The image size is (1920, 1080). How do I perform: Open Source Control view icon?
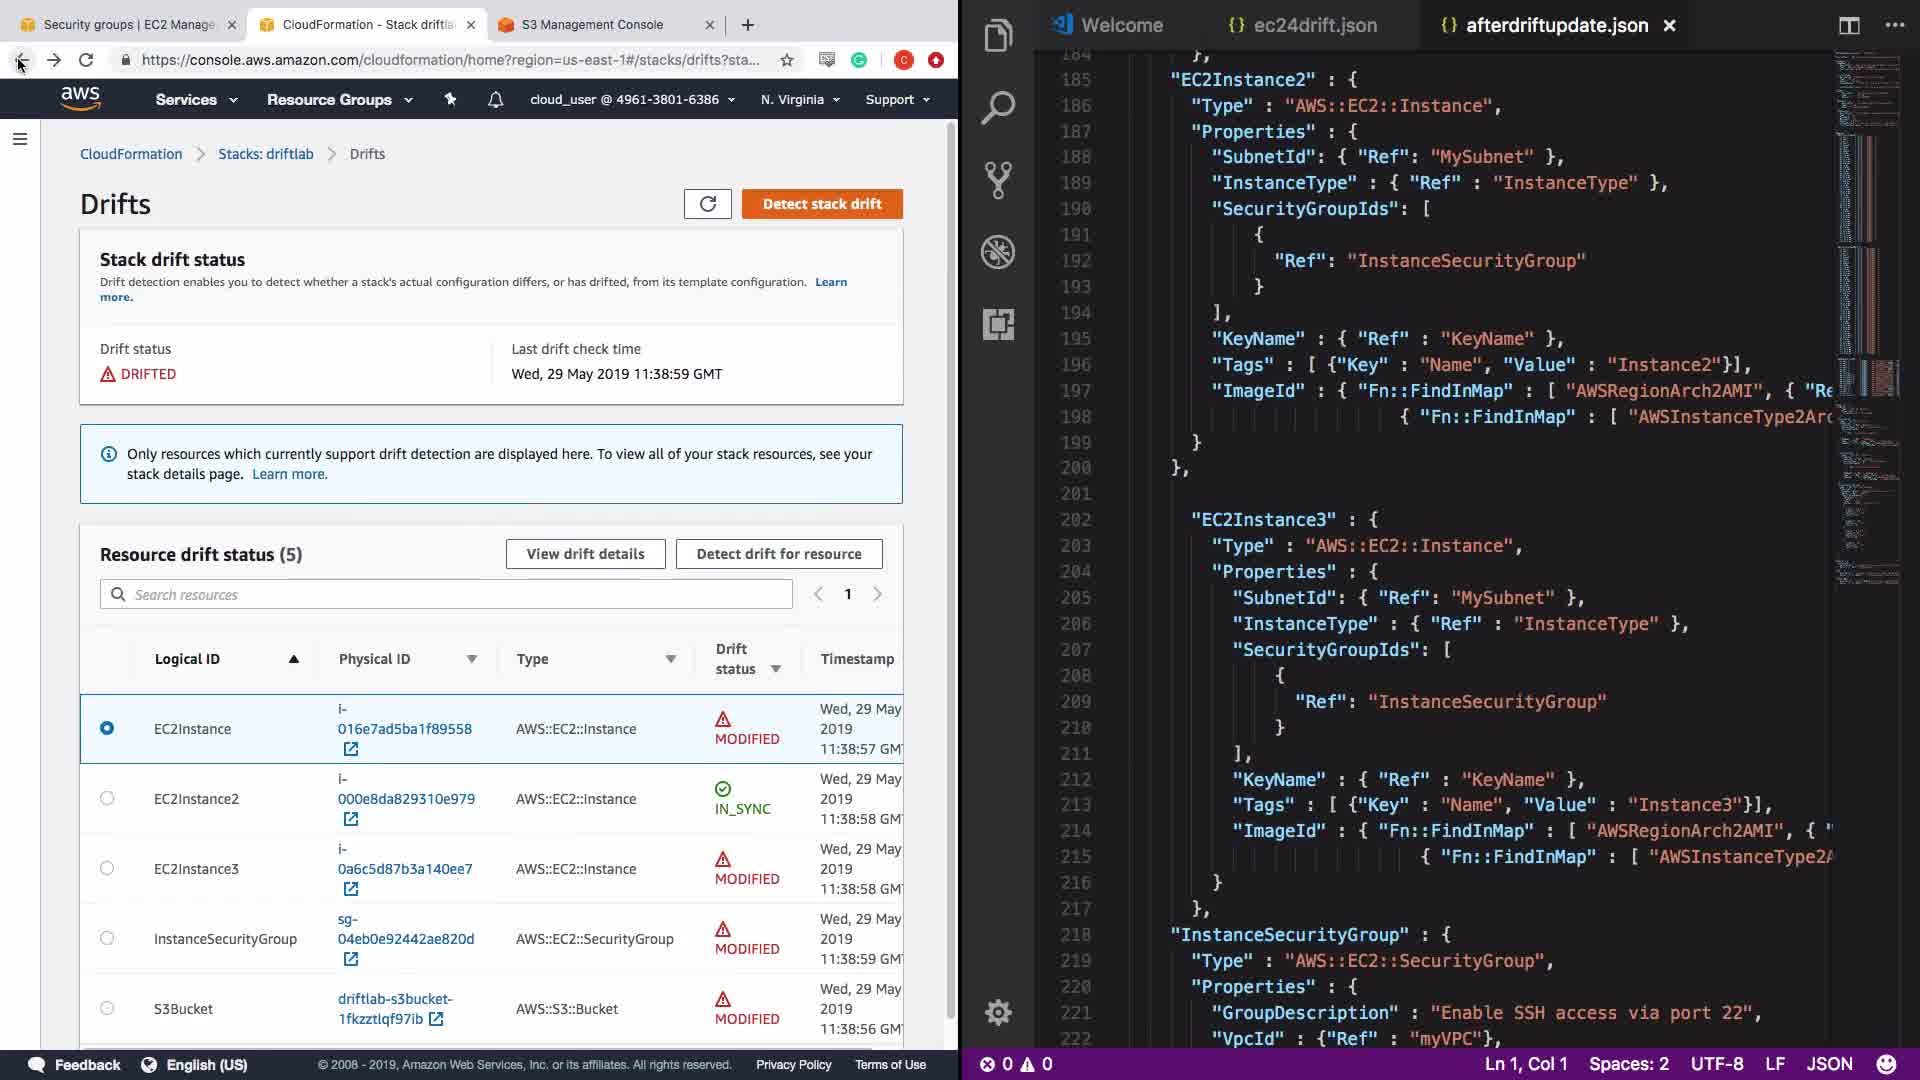click(x=998, y=180)
